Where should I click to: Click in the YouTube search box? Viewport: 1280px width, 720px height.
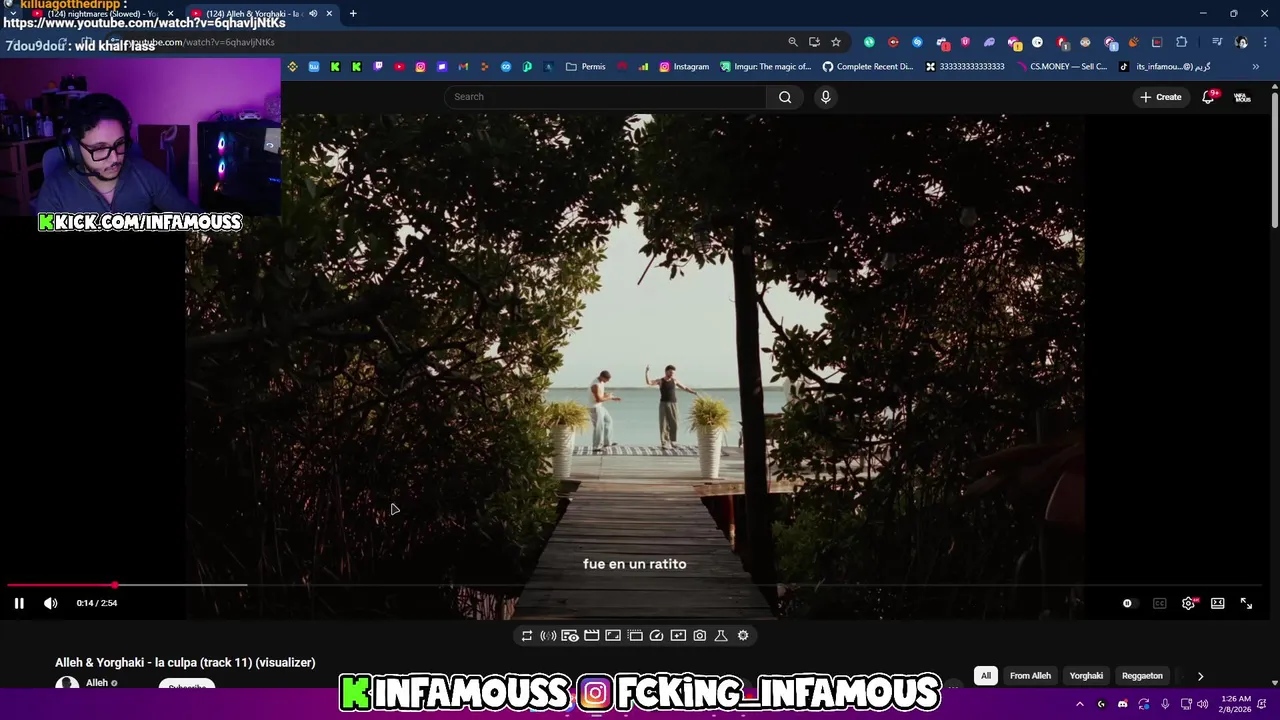click(x=605, y=97)
